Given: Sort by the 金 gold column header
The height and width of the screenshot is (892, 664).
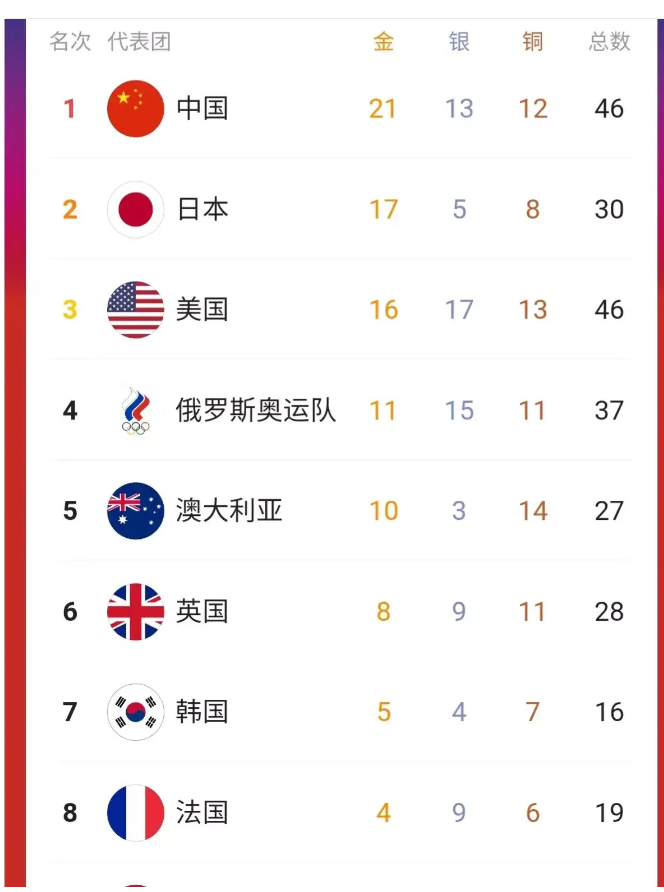Looking at the screenshot, I should pos(383,42).
